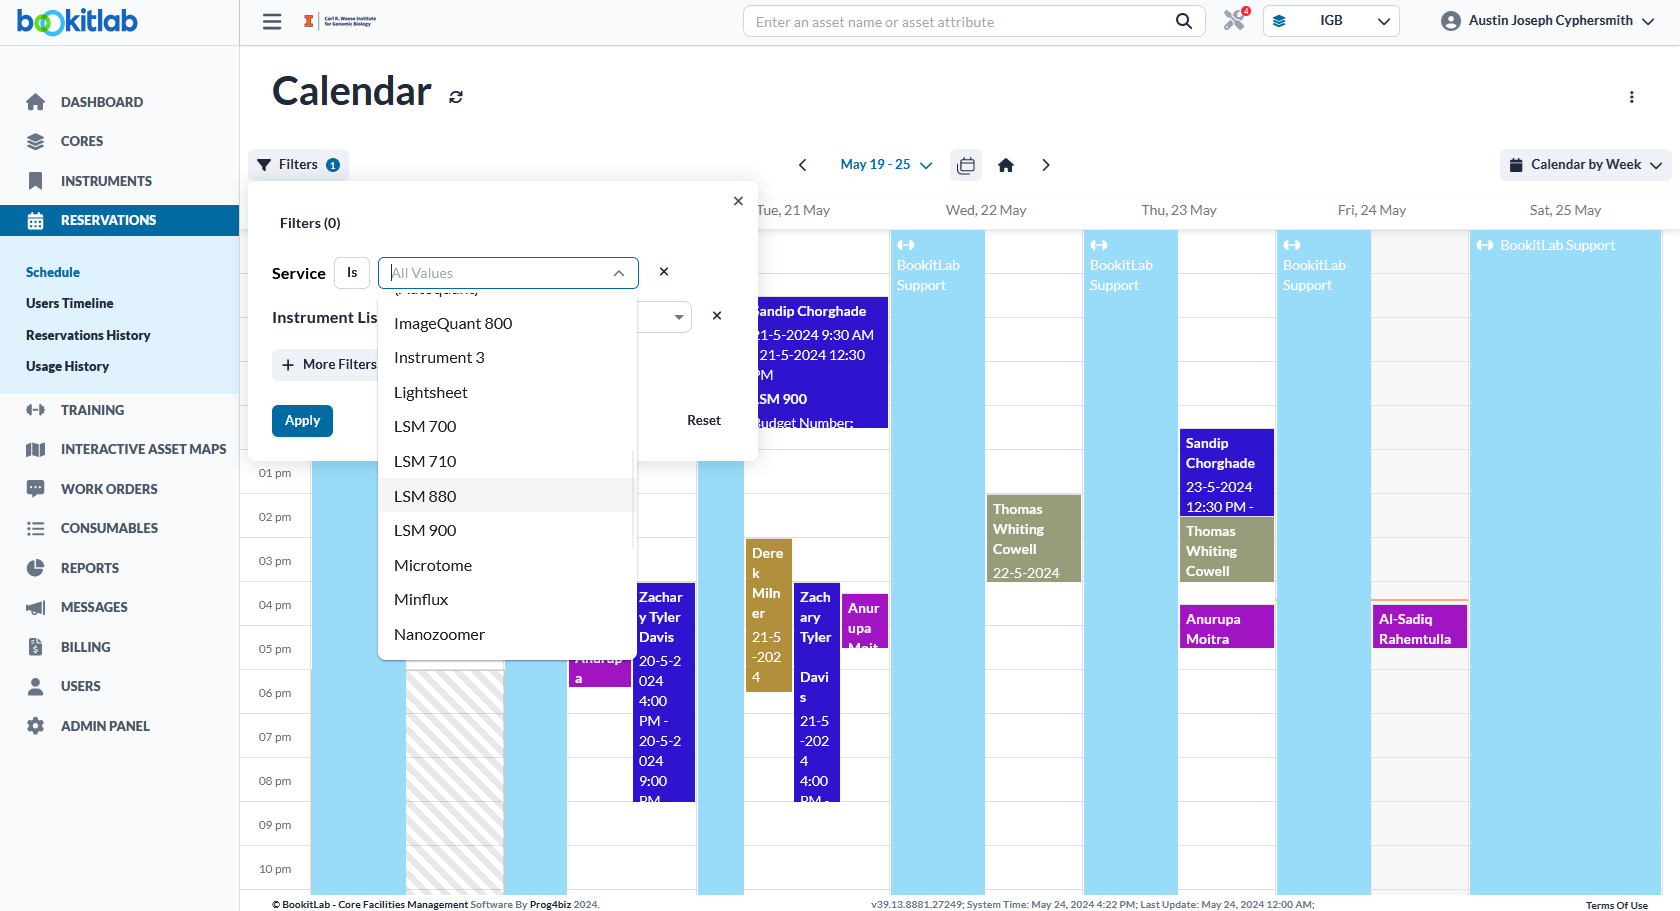This screenshot has height=911, width=1680.
Task: Select Minflux option
Action: click(507, 600)
